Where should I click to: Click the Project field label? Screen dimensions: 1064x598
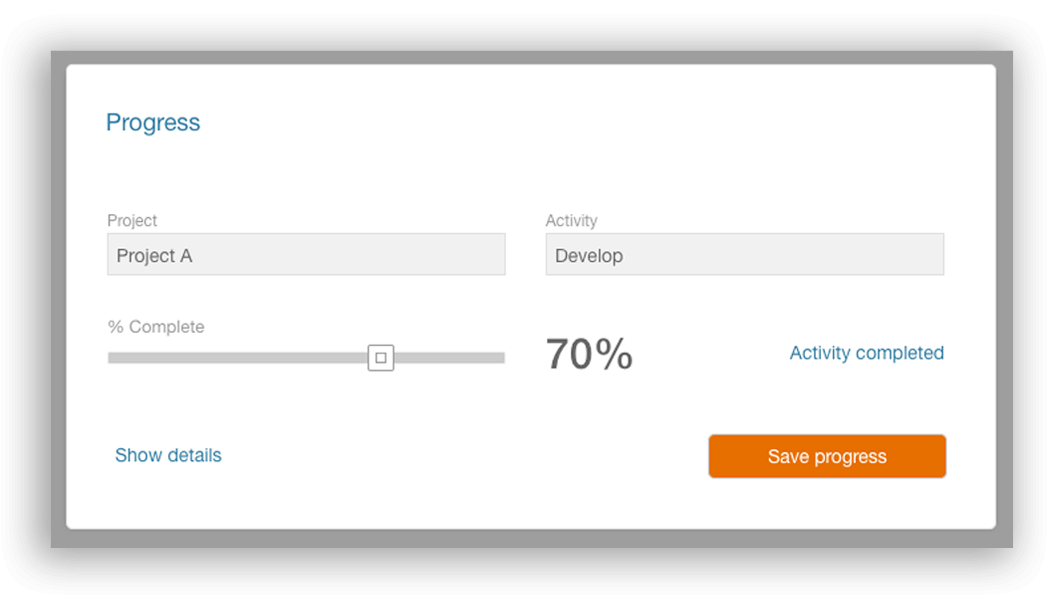click(132, 221)
